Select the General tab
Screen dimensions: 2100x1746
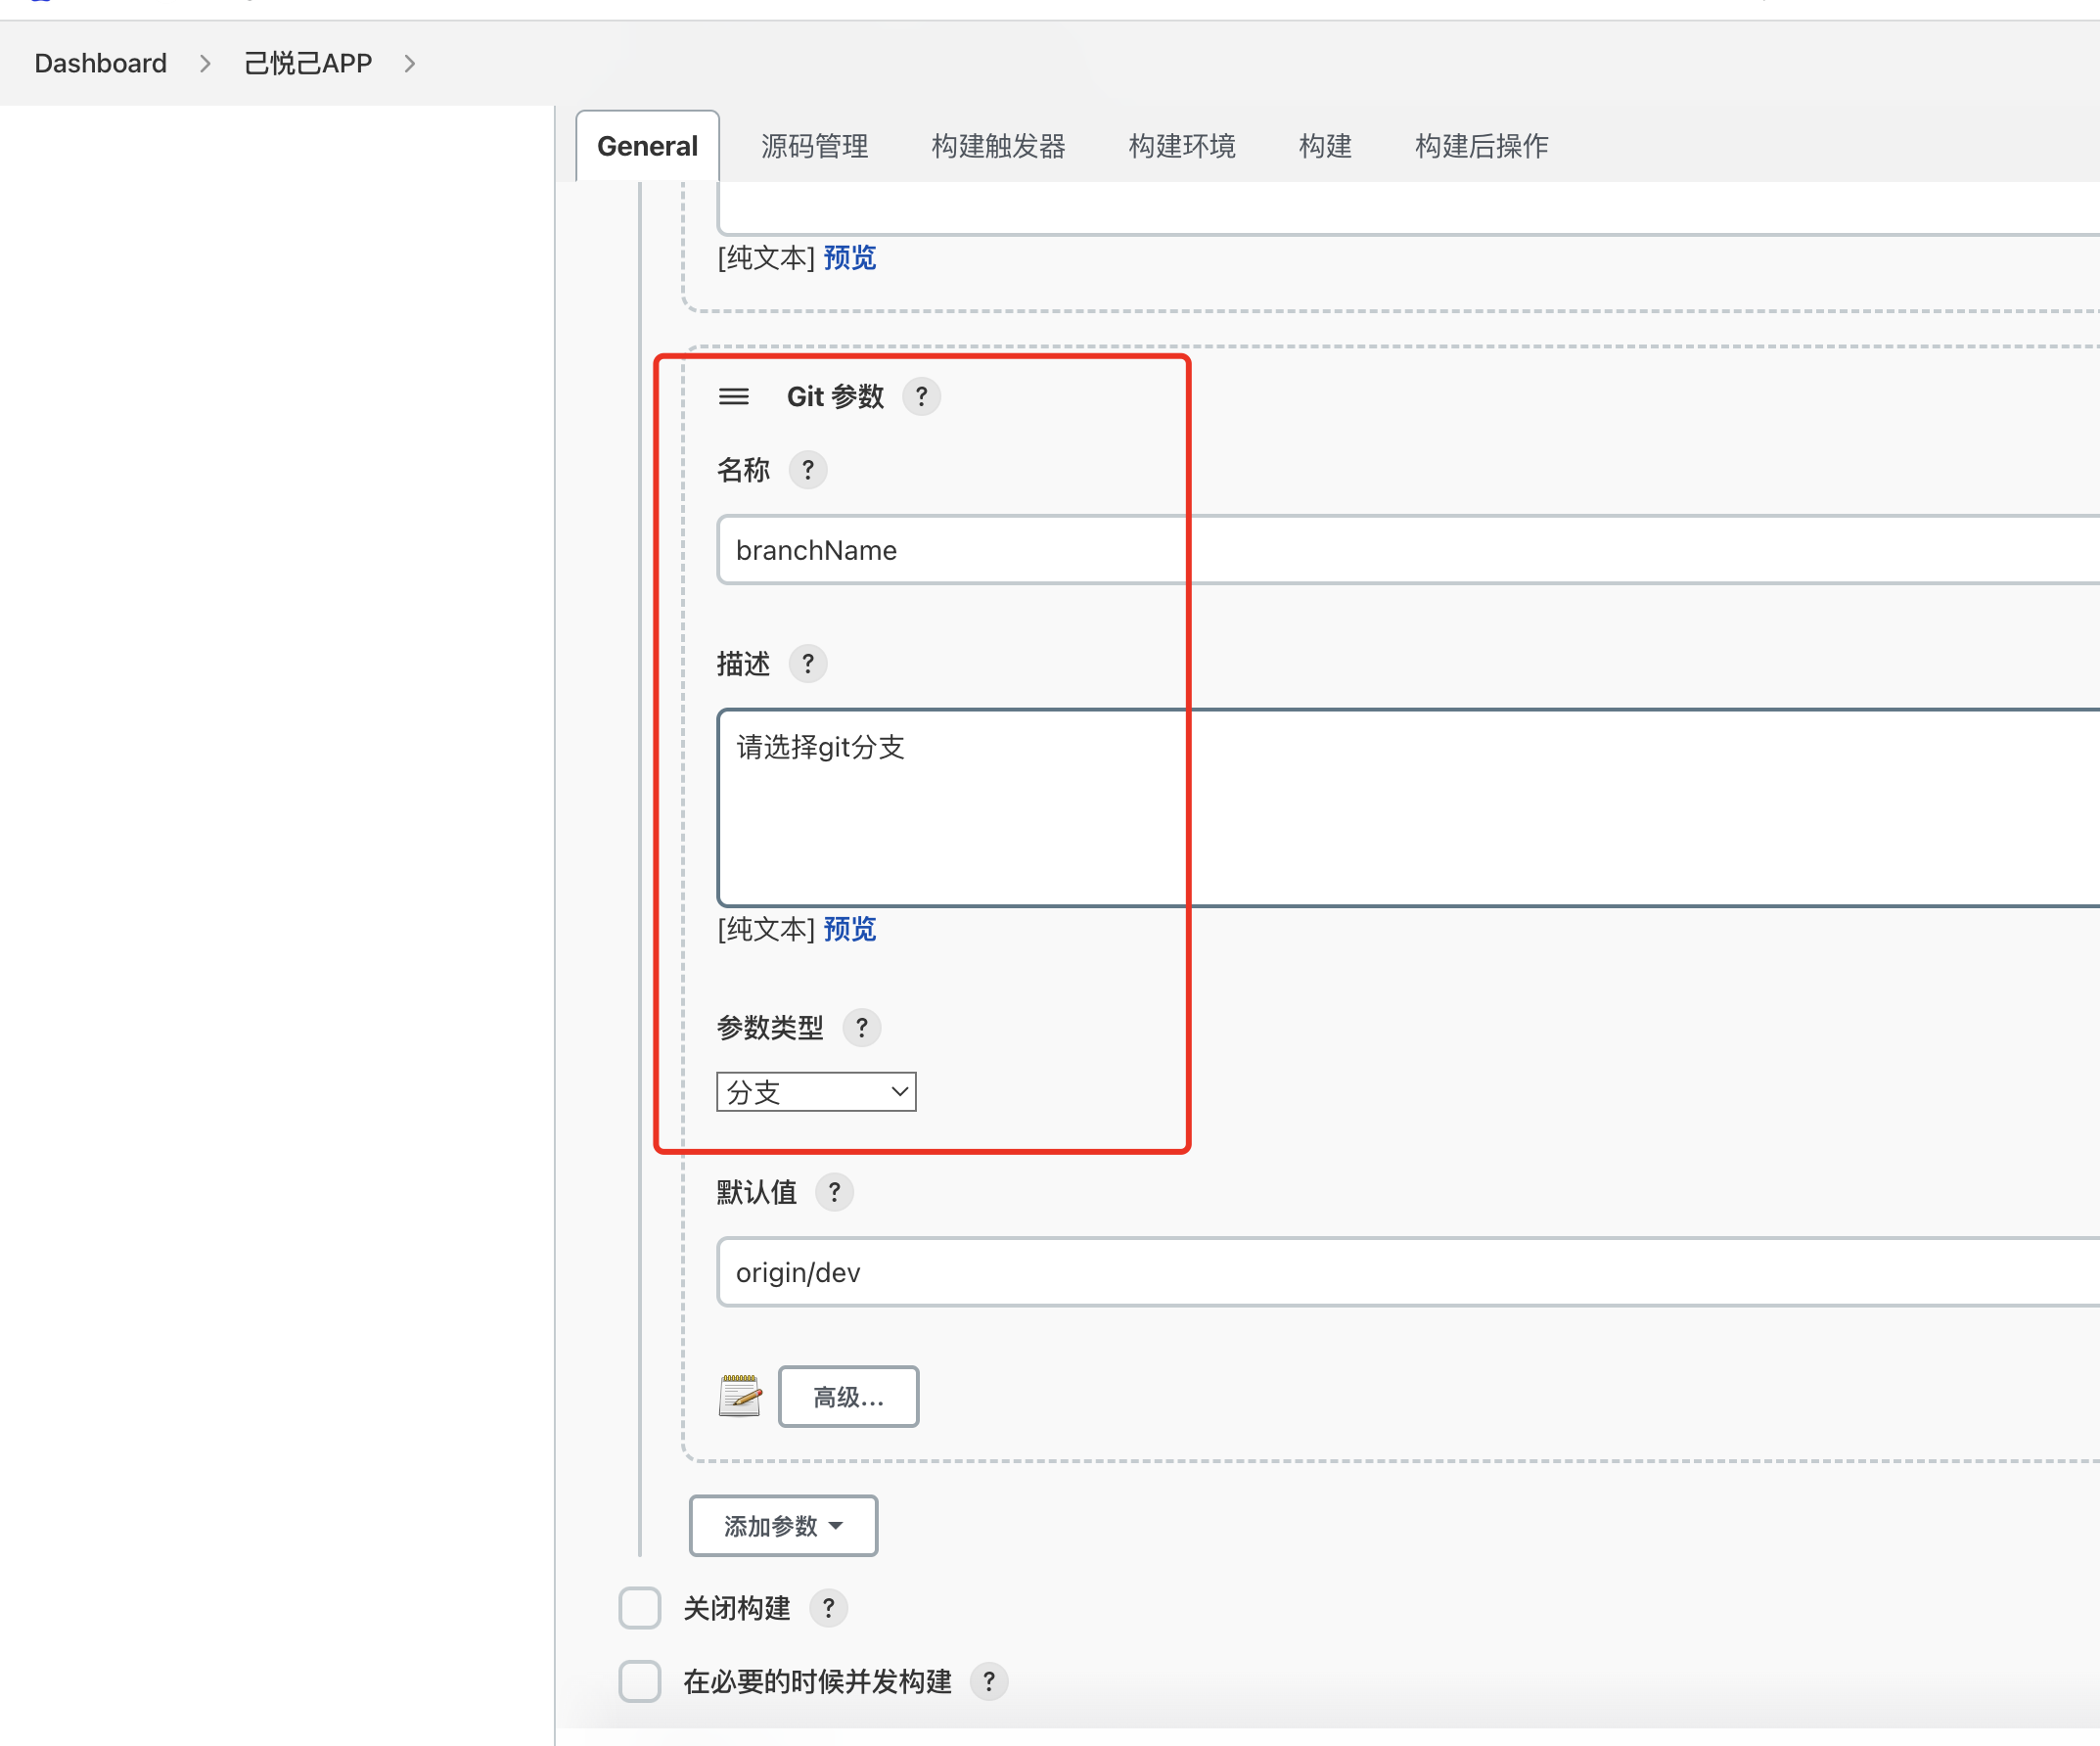pyautogui.click(x=647, y=146)
